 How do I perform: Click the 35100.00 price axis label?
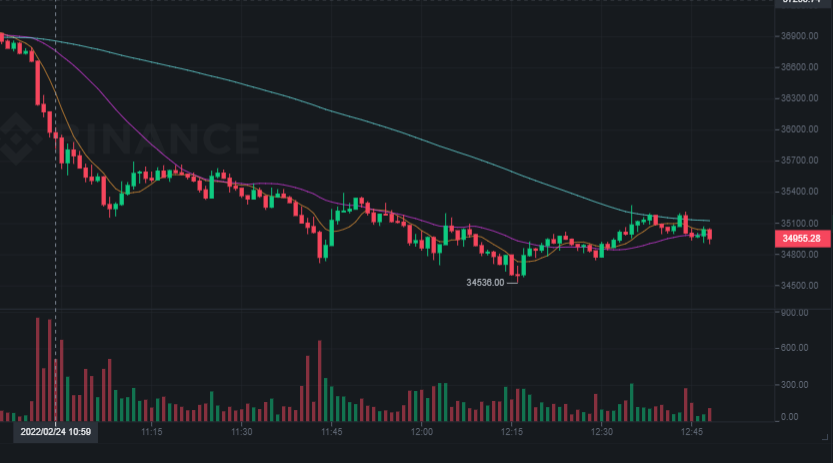pos(800,223)
